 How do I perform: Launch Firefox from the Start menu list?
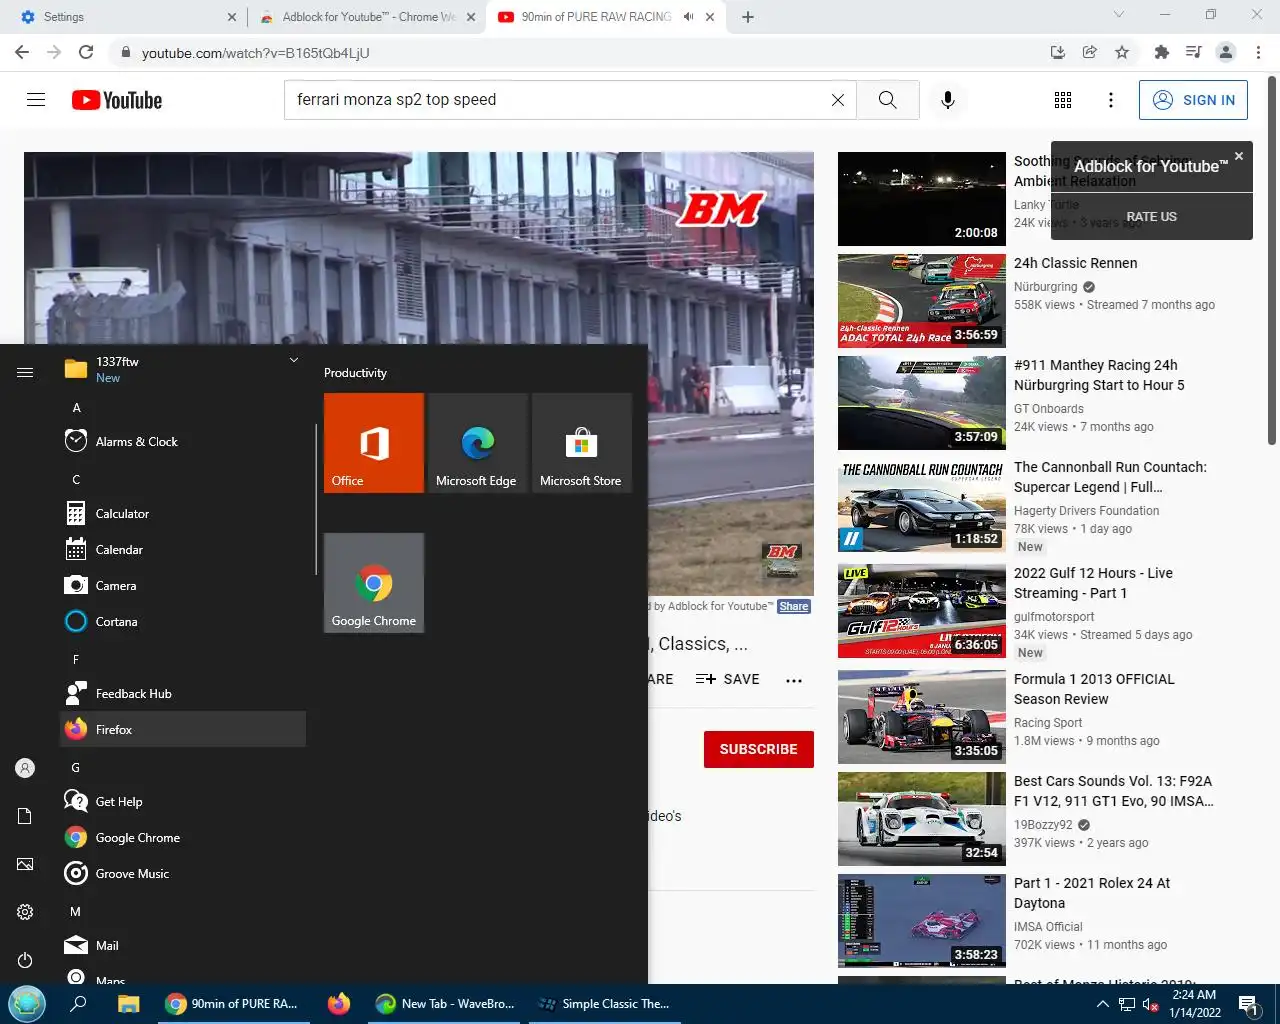(x=183, y=729)
